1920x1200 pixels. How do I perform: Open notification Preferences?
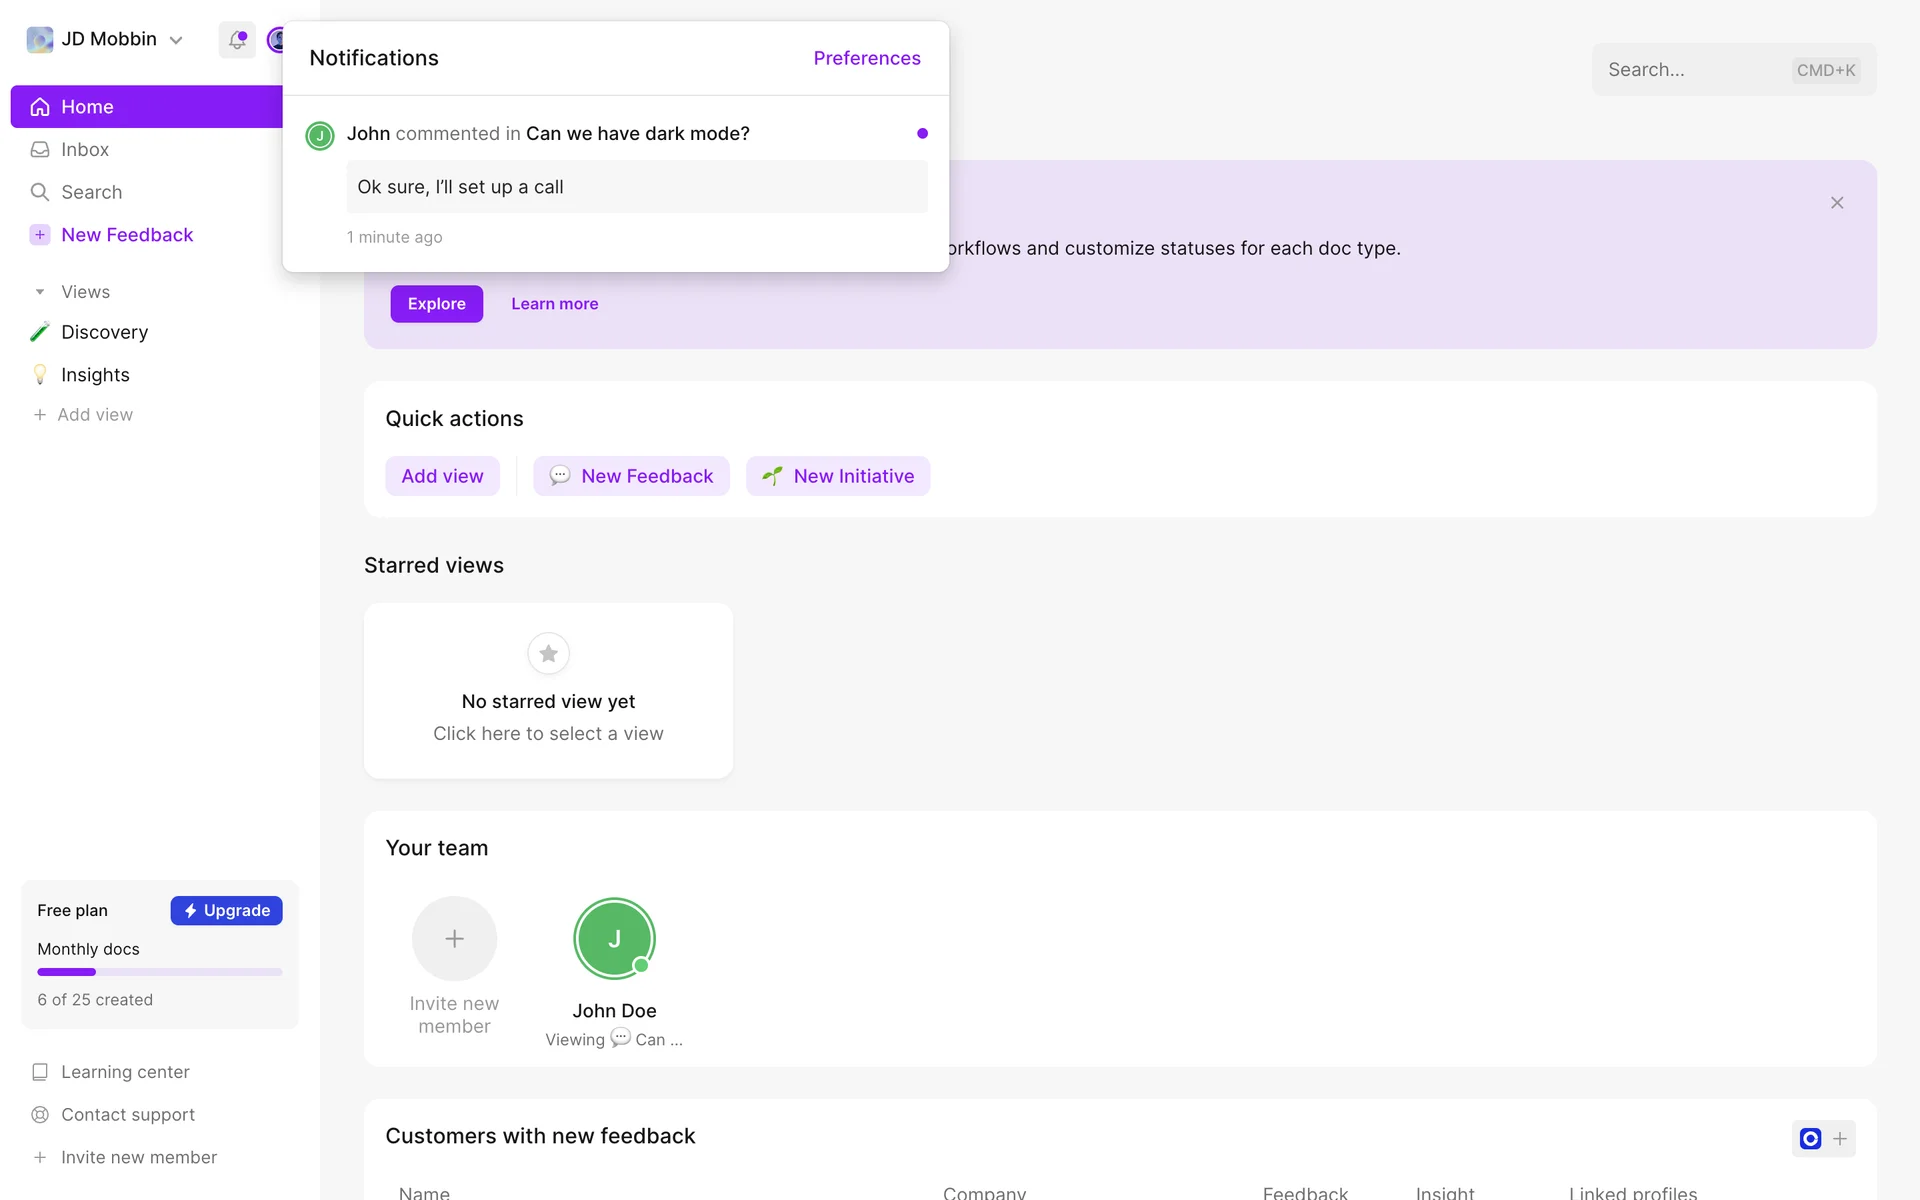point(866,58)
